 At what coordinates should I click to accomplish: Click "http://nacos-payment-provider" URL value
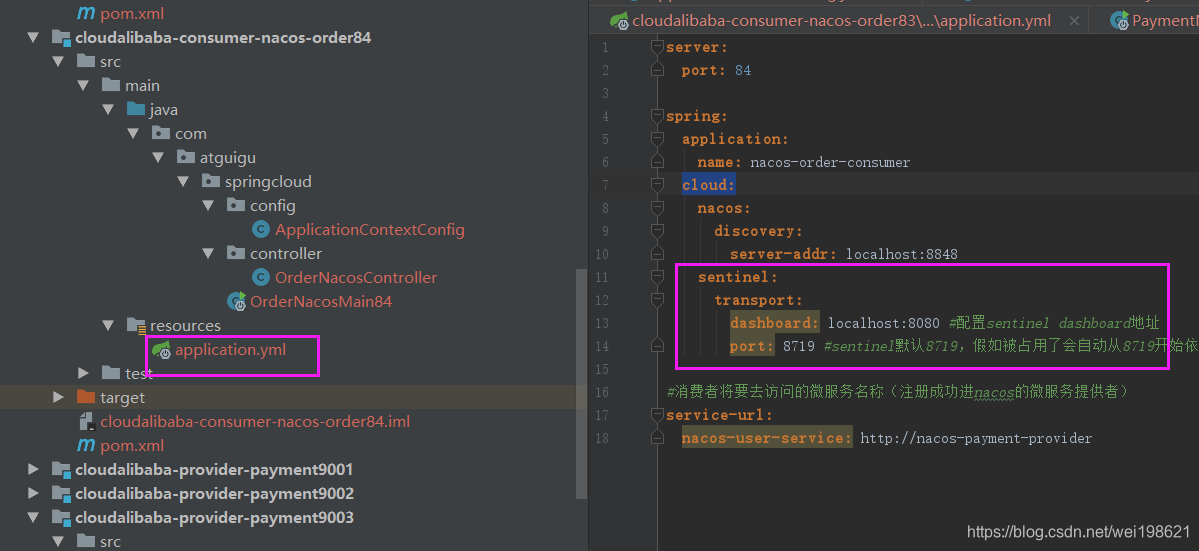click(x=976, y=439)
